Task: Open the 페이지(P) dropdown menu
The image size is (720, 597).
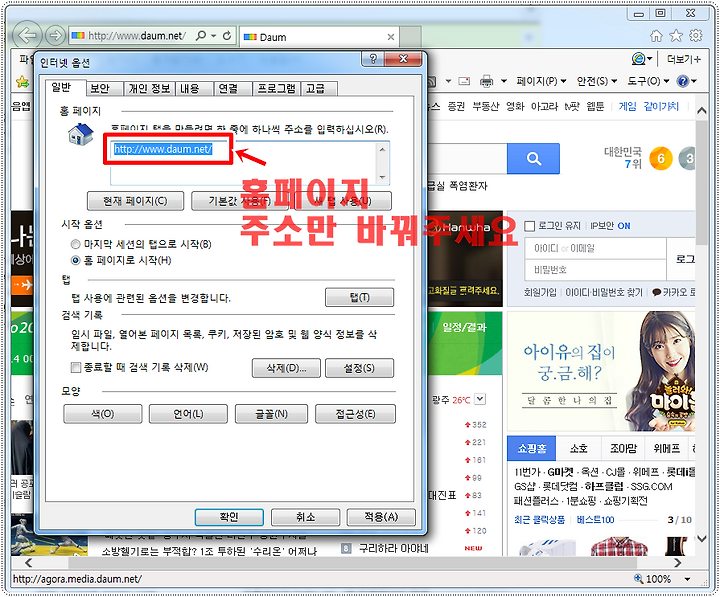Action: point(541,81)
